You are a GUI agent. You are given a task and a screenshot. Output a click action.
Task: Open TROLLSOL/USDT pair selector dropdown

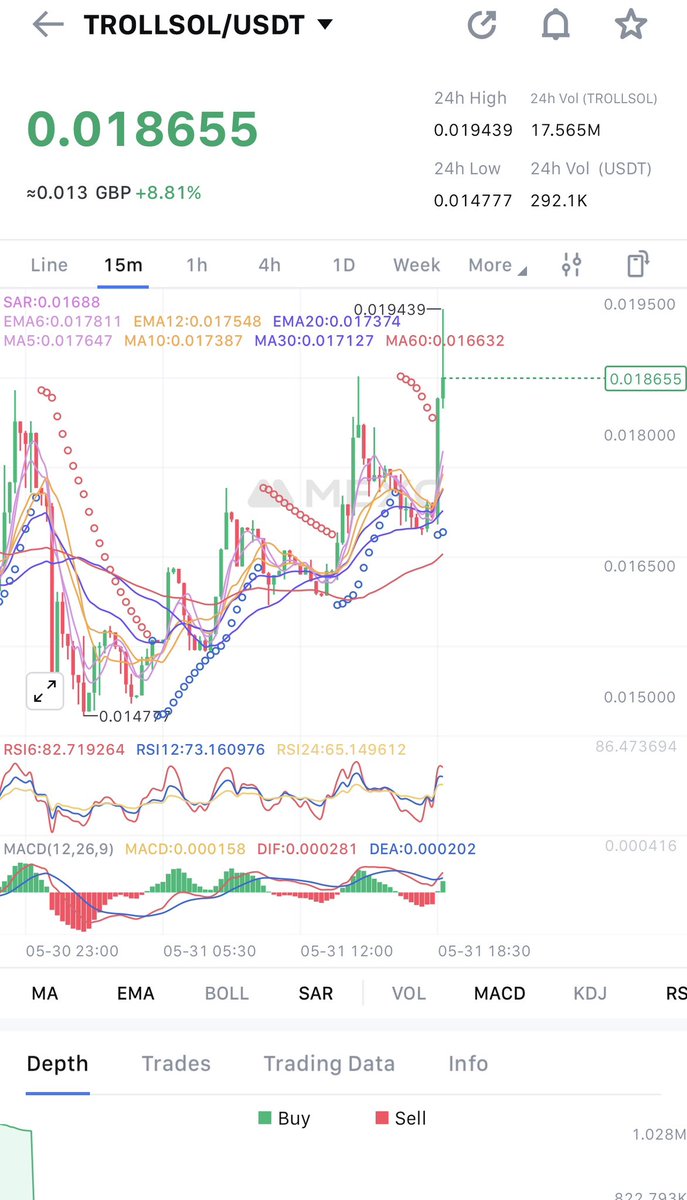click(207, 25)
